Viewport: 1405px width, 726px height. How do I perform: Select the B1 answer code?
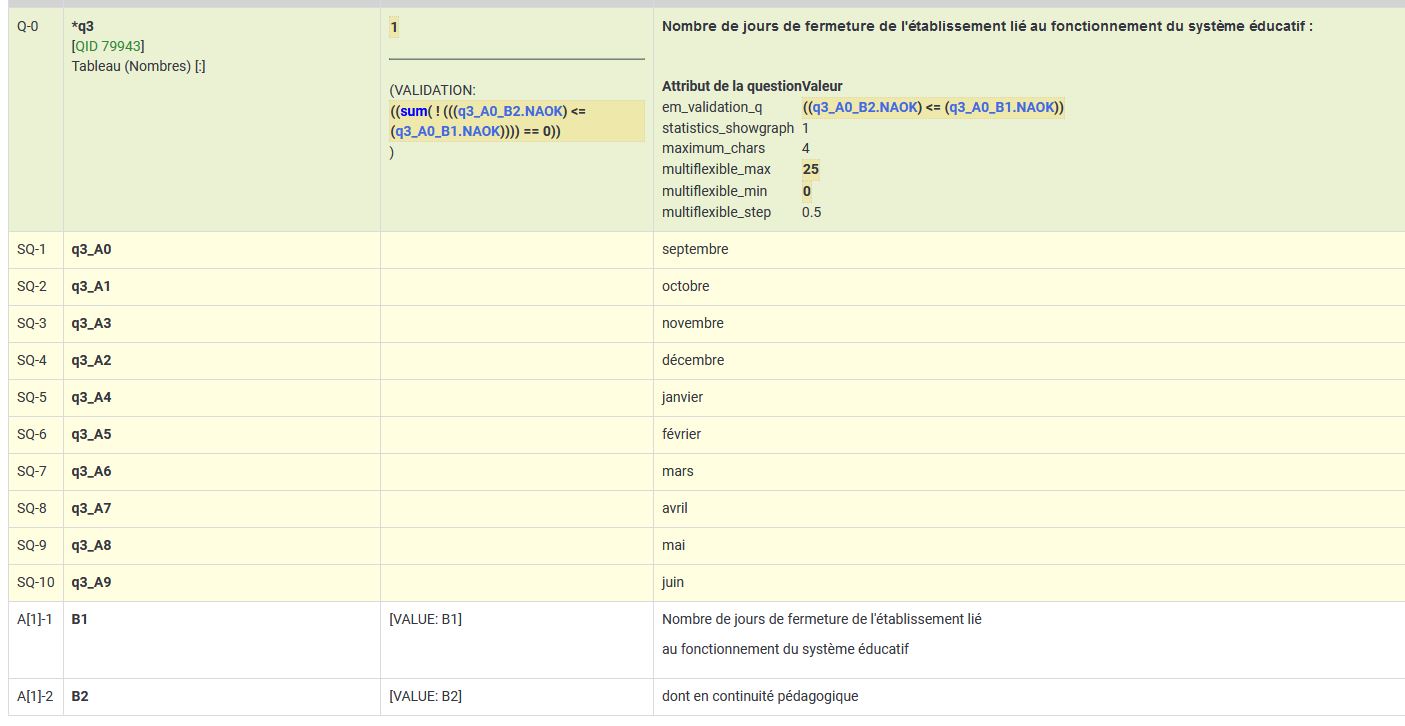coord(80,619)
